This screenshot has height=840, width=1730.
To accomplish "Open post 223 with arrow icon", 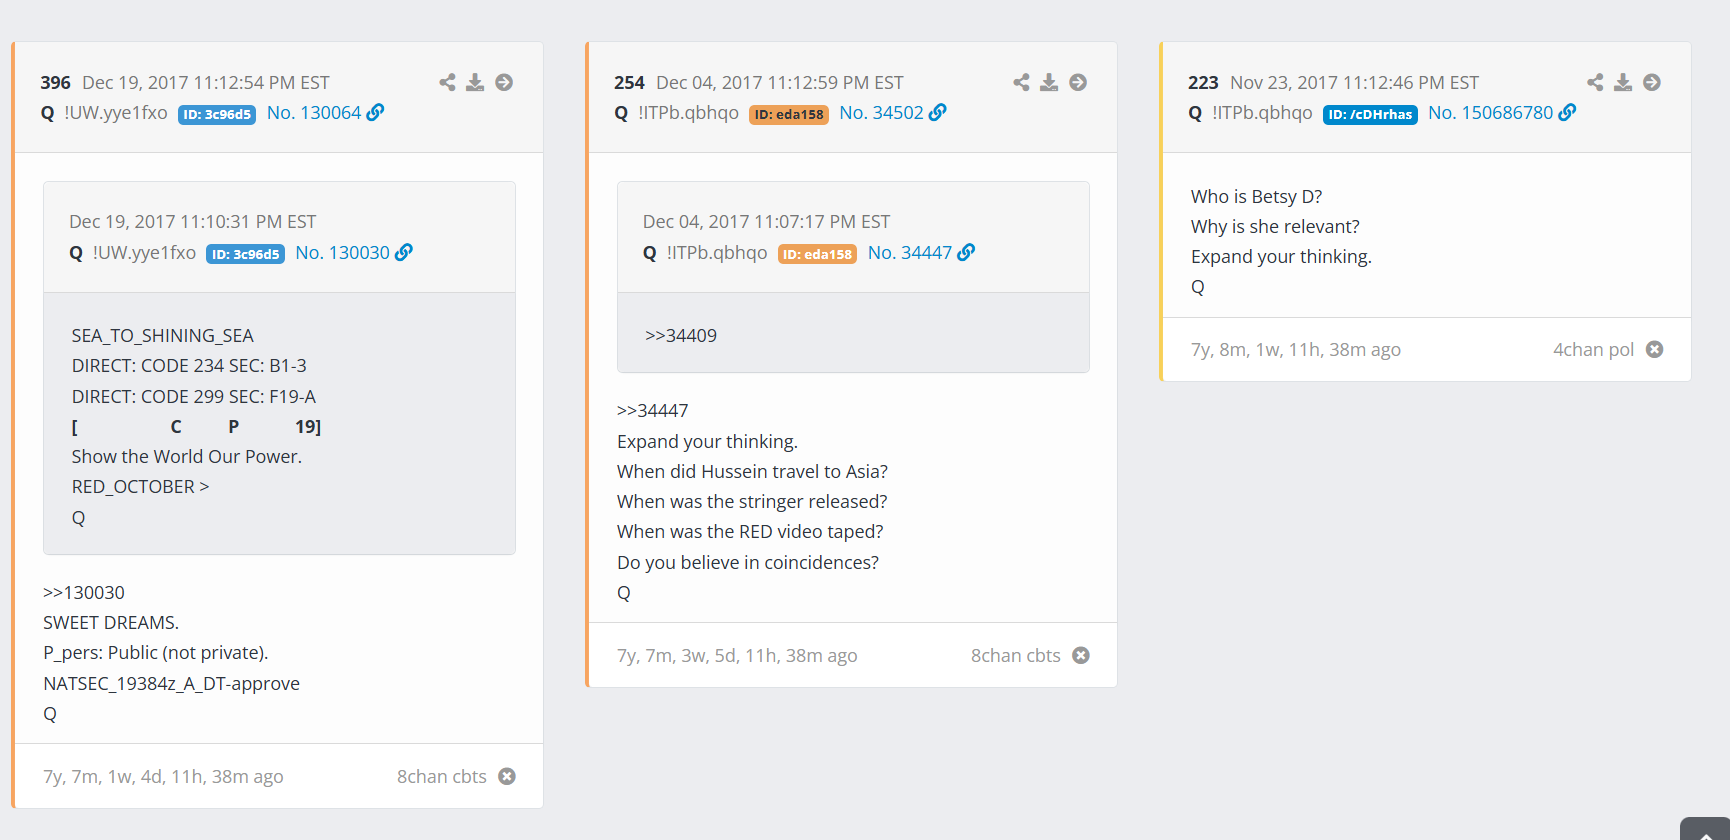I will pyautogui.click(x=1652, y=82).
